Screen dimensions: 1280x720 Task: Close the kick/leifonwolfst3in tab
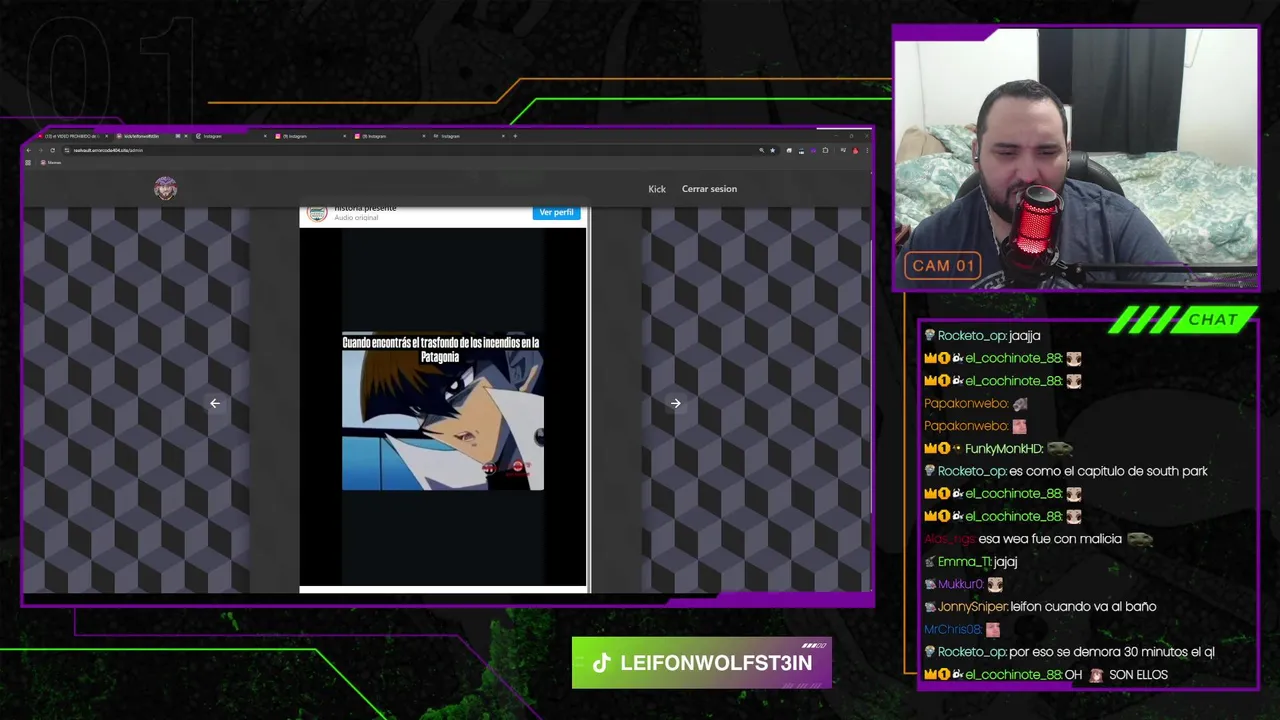[x=186, y=136]
